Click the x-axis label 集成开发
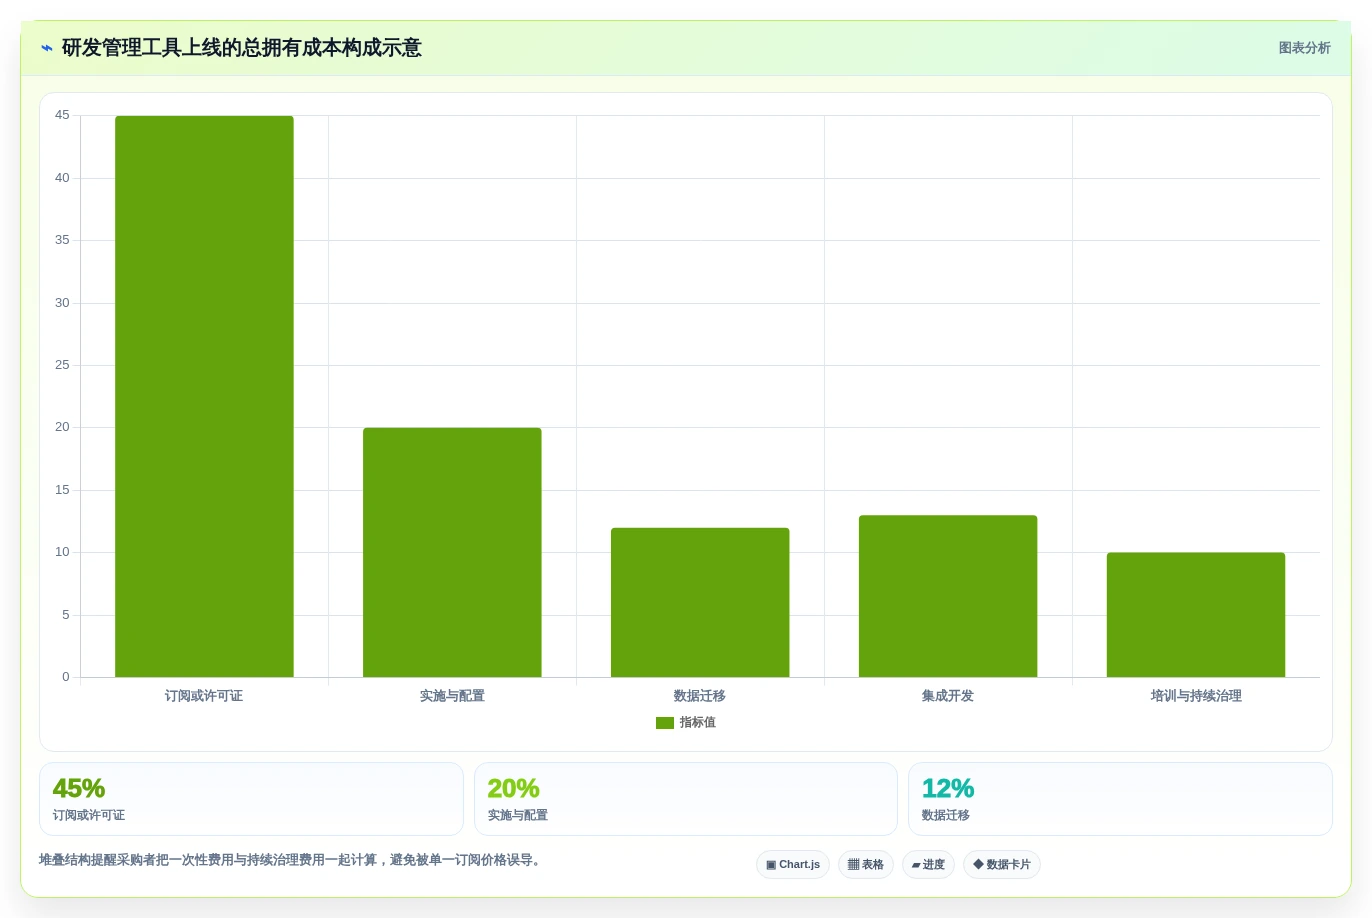This screenshot has height=918, width=1372. point(948,696)
